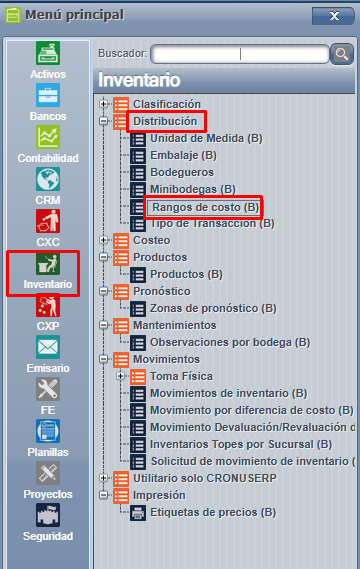Focus the Buscador search field
The width and height of the screenshot is (360, 569).
(240, 54)
